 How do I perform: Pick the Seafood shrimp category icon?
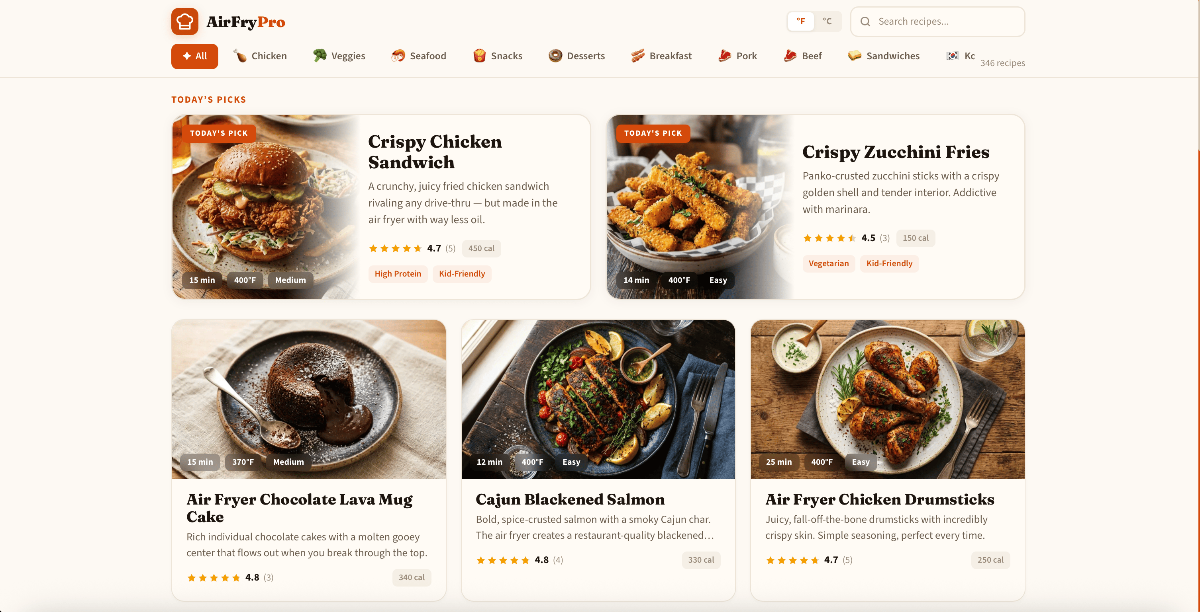pos(398,56)
